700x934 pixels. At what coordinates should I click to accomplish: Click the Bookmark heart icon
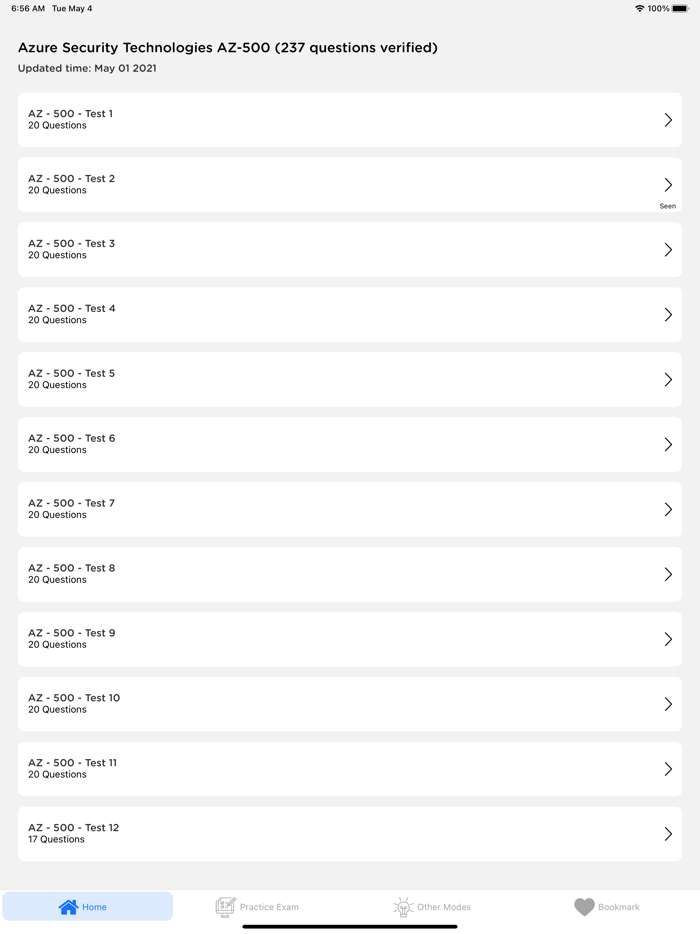point(583,907)
